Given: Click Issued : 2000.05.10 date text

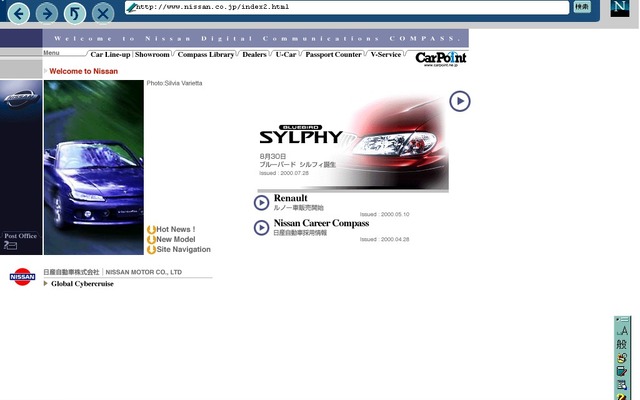Looking at the screenshot, I should 384,214.
